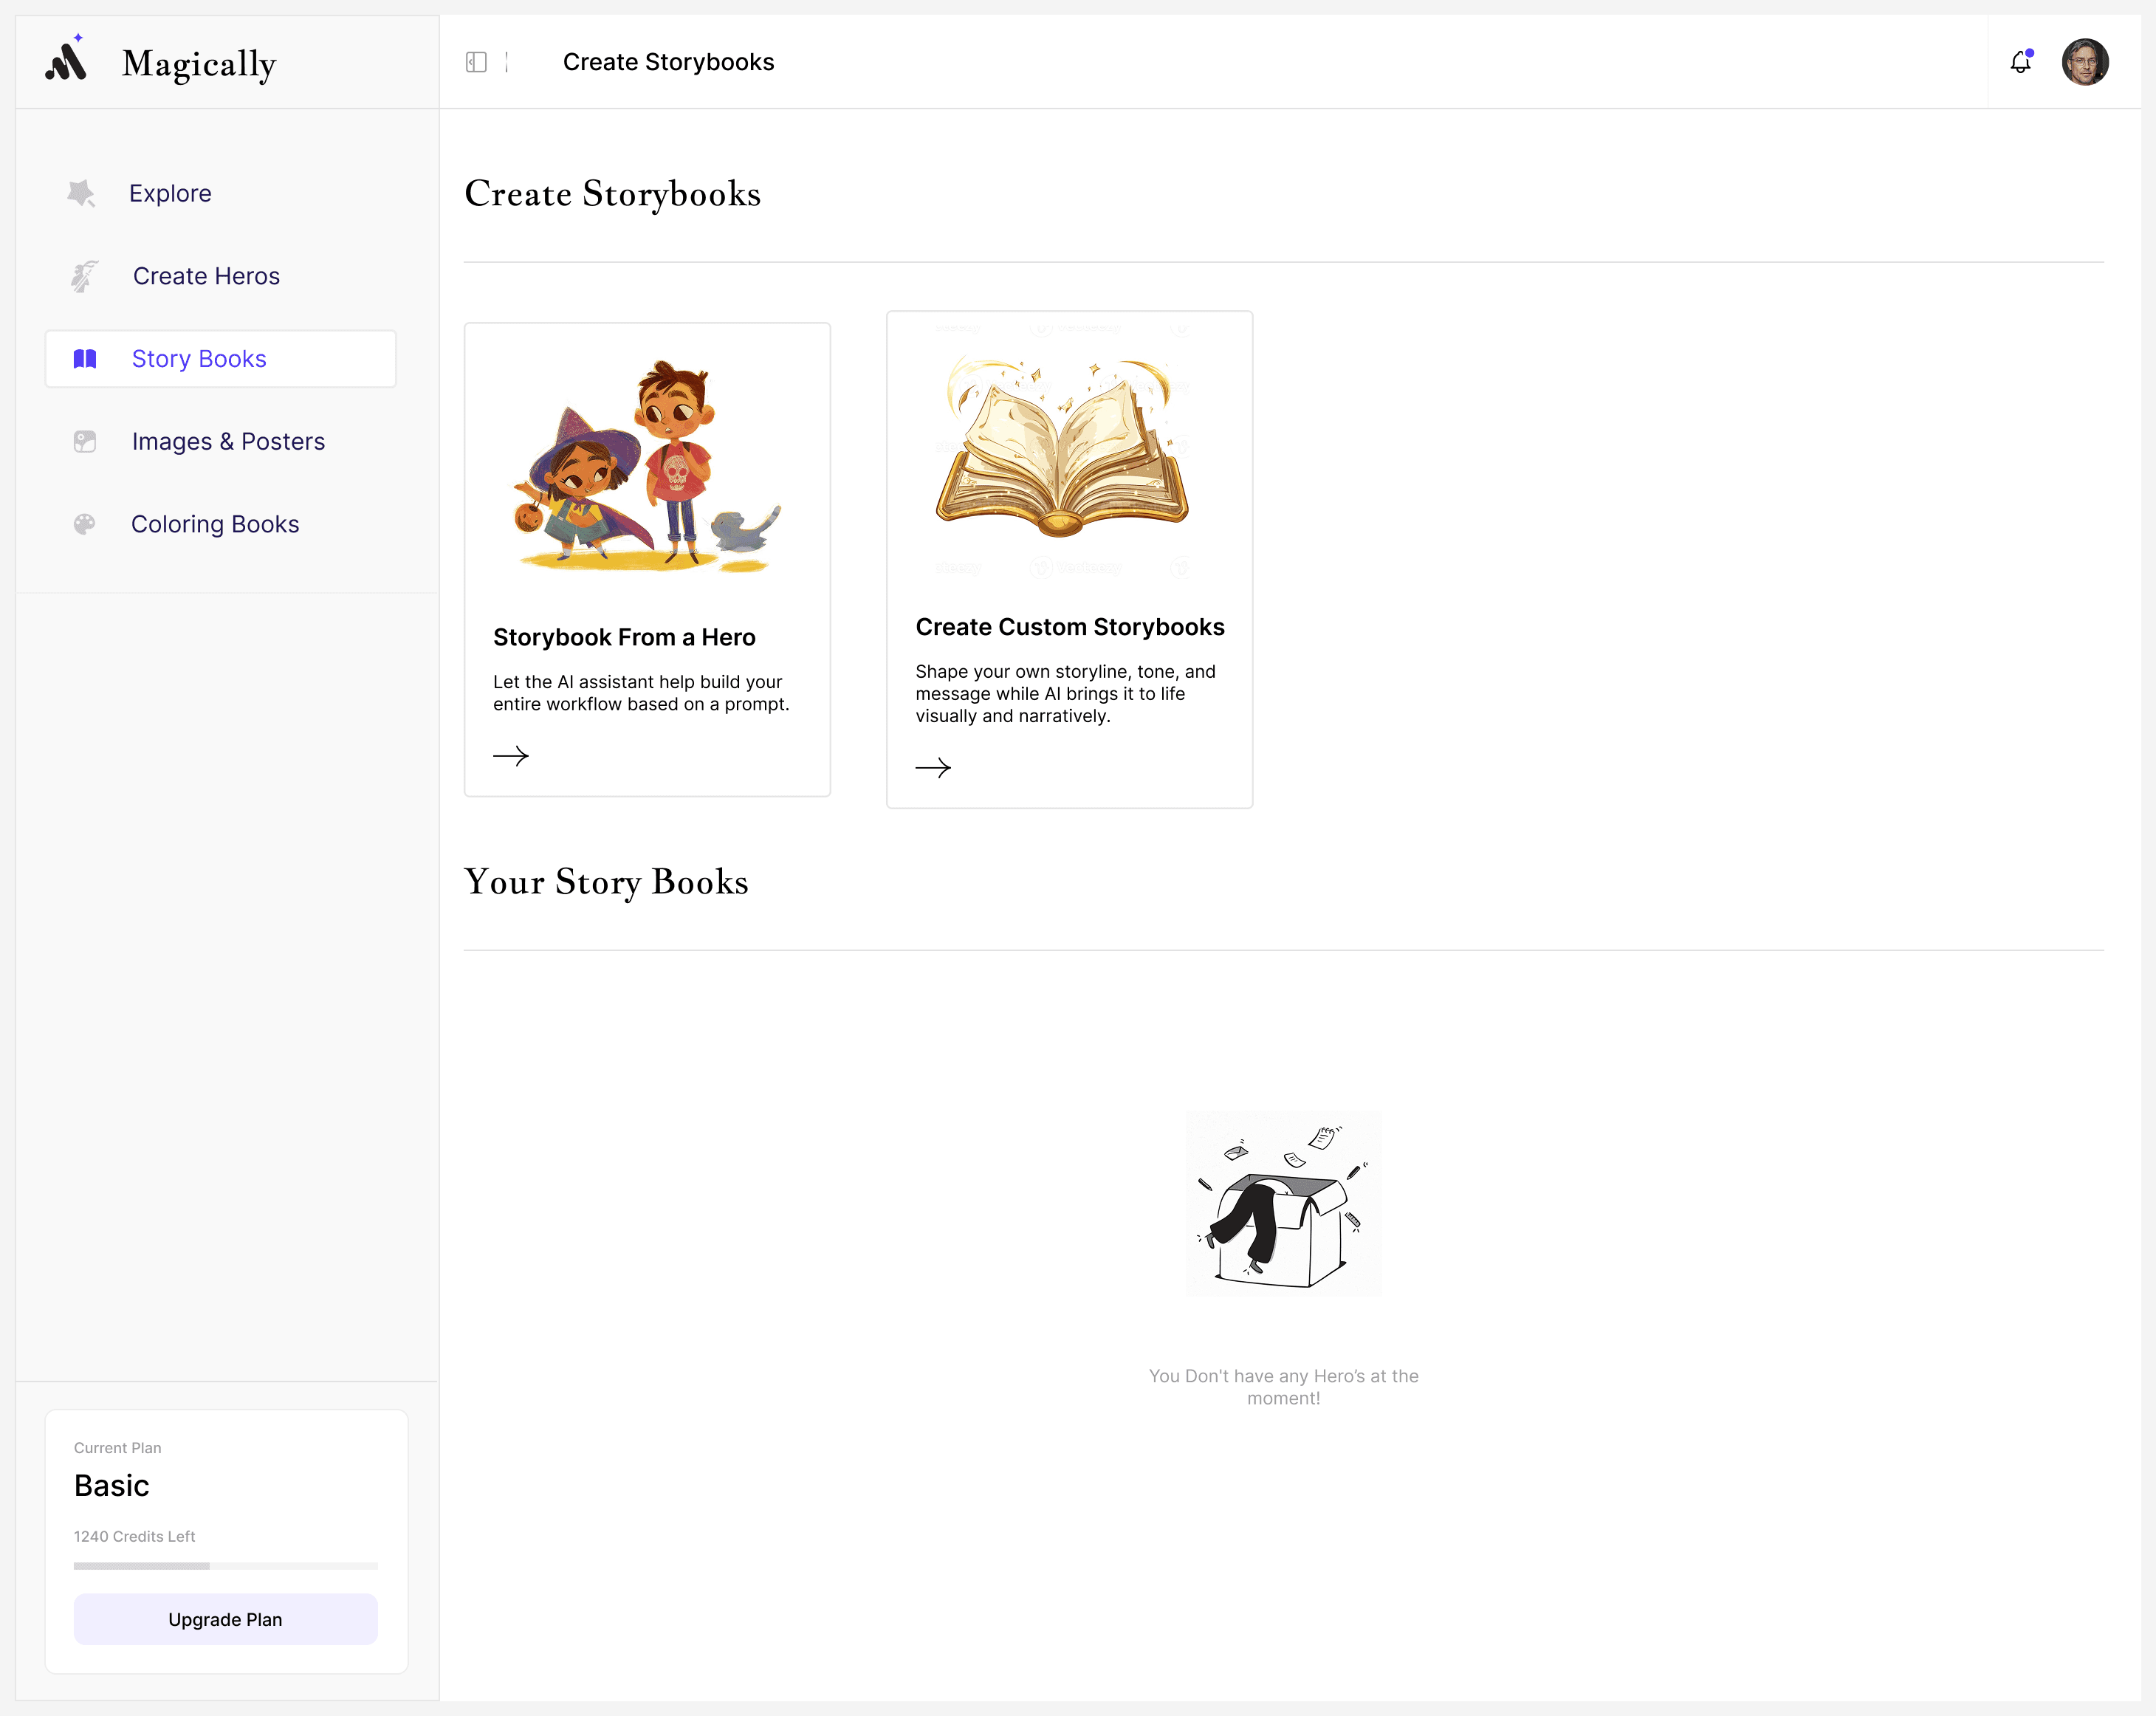Screen dimensions: 2156x1716
Task: Click the Coloring Books palette icon
Action: pos(85,524)
